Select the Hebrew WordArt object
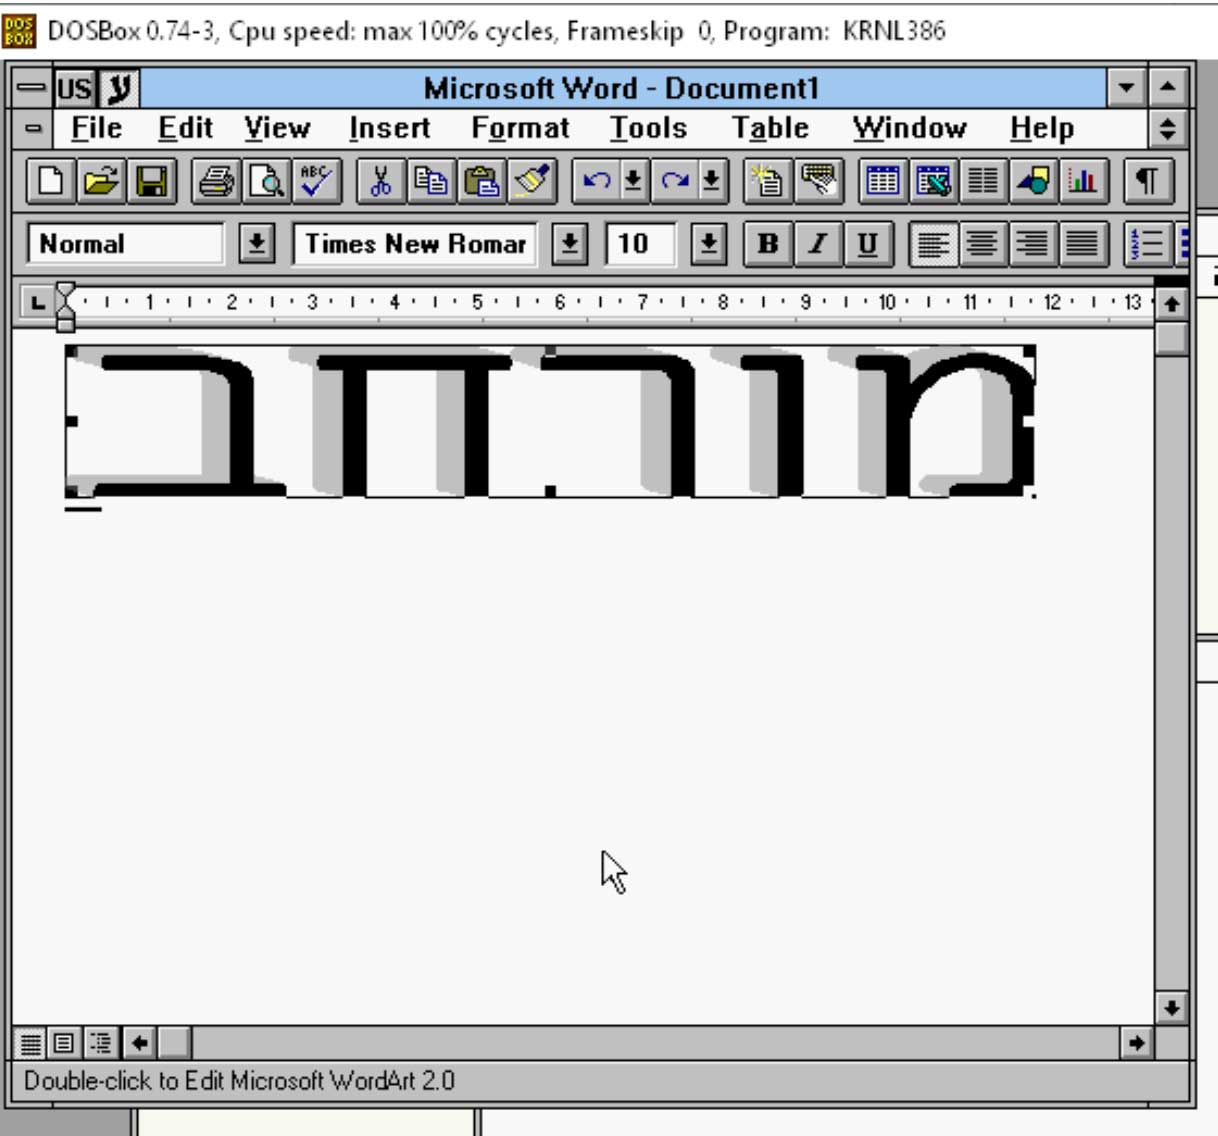The width and height of the screenshot is (1218, 1136). pyautogui.click(x=550, y=421)
